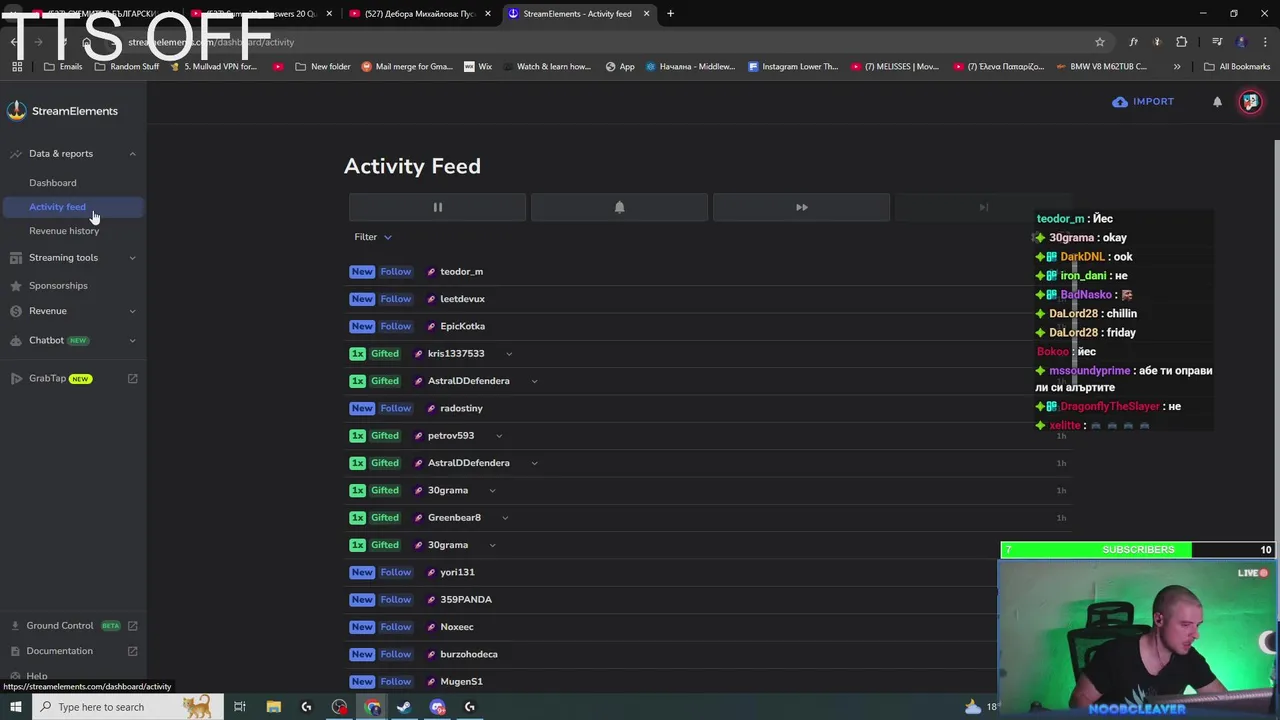Click the Gifted tag on Greenbear8 row
Image resolution: width=1280 pixels, height=720 pixels.
click(x=385, y=518)
